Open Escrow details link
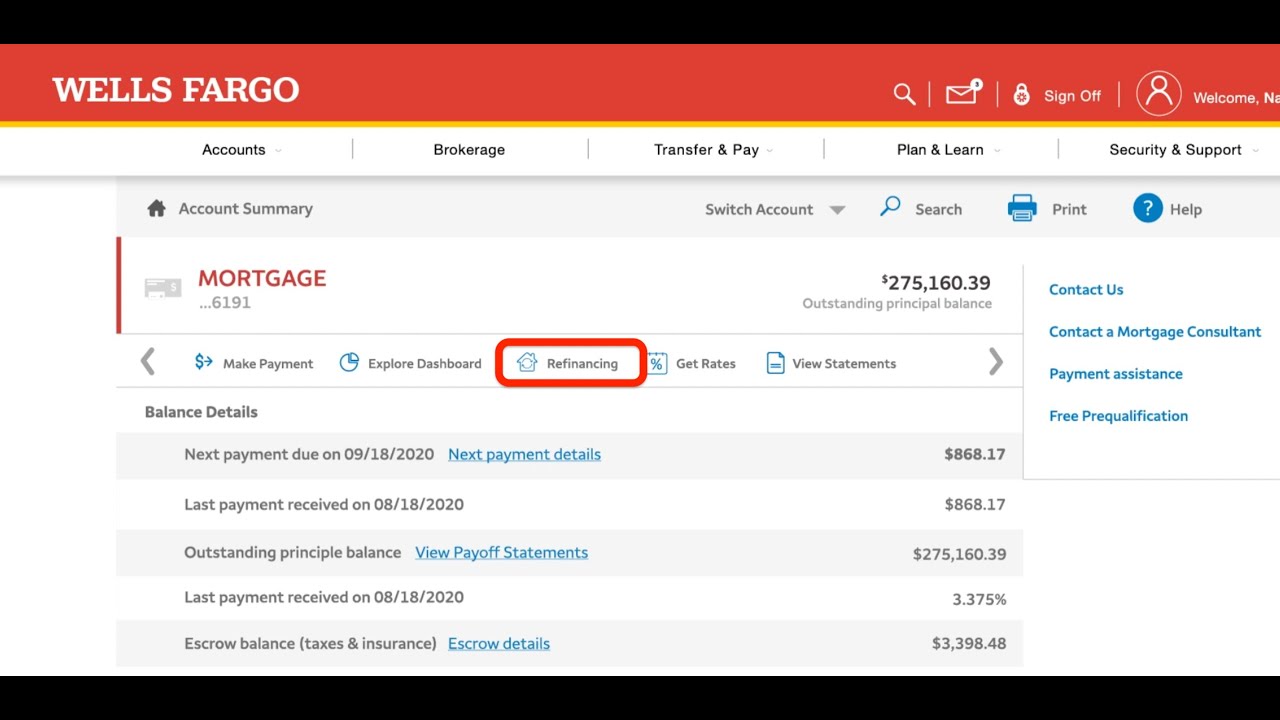Viewport: 1280px width, 720px height. tap(499, 643)
